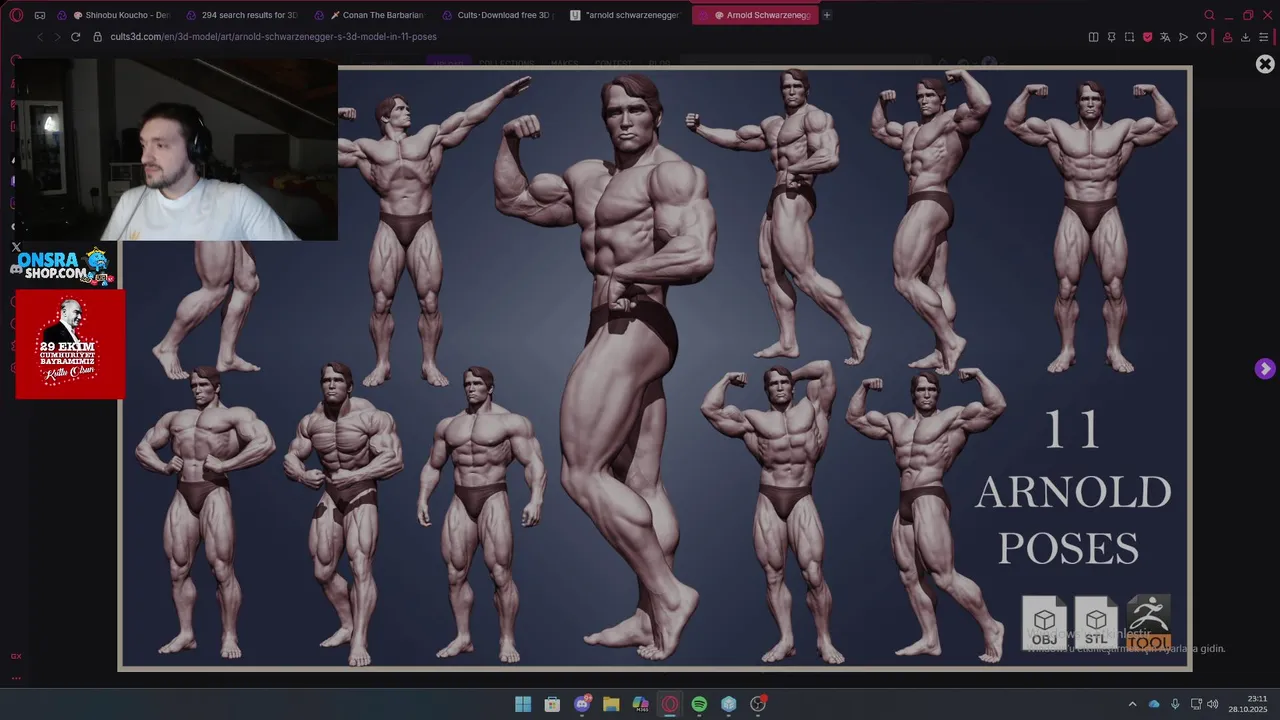Screen dimensions: 1280x720
Task: Close the image lightbox with the X button
Action: (1265, 64)
